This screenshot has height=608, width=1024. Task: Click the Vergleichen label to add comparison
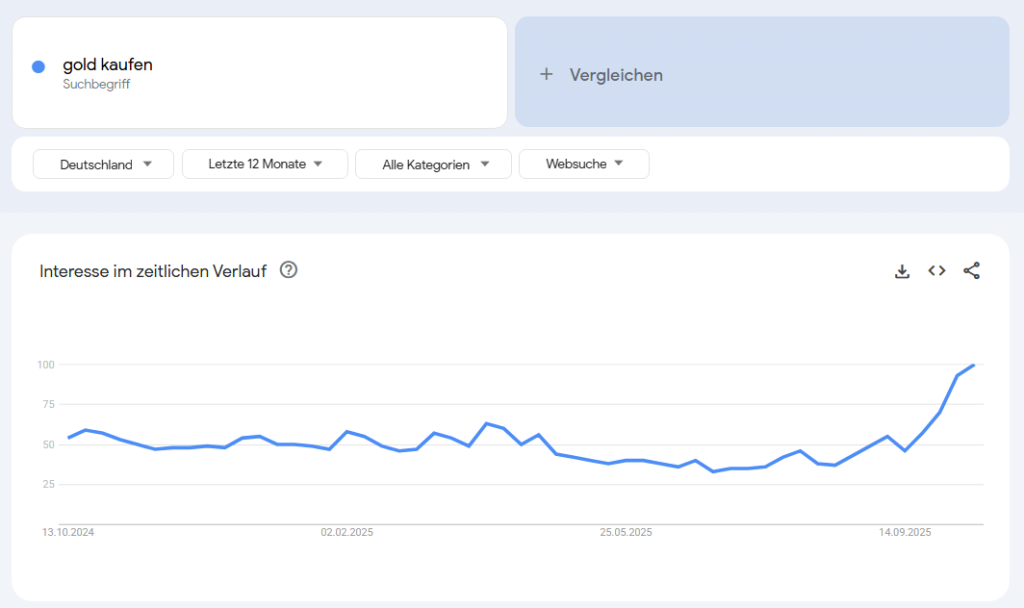[x=616, y=75]
